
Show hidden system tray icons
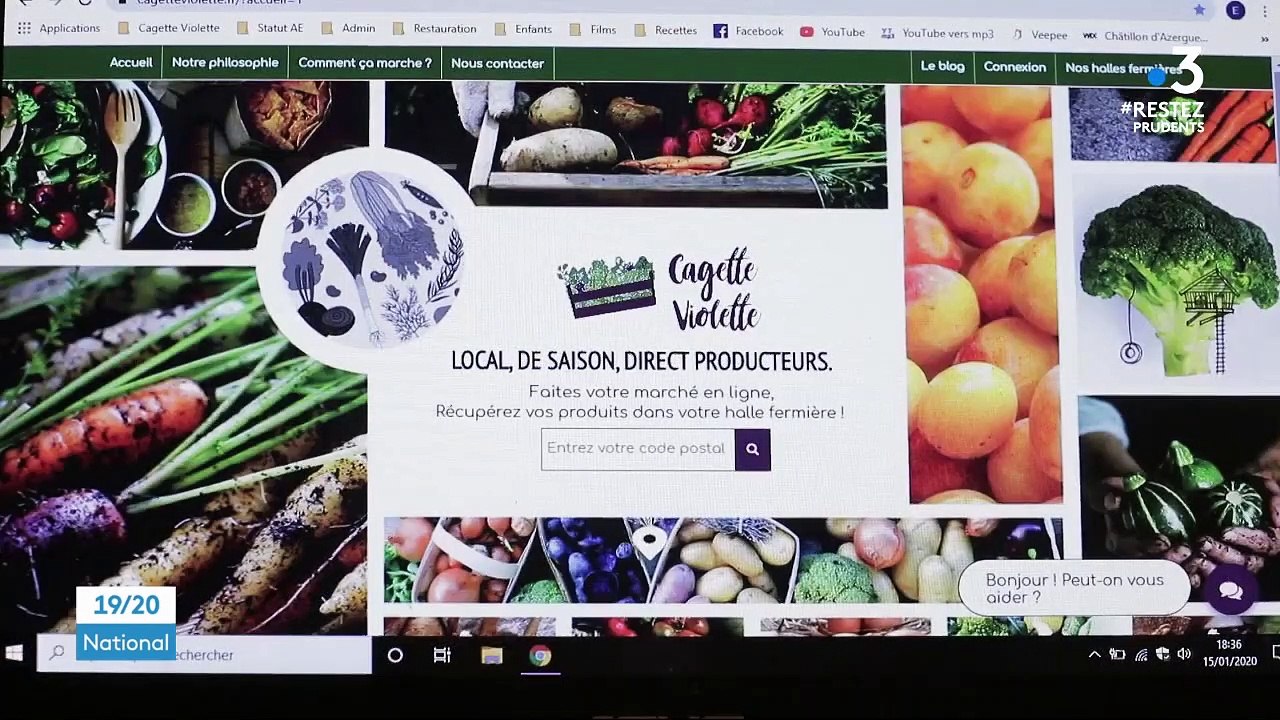tap(1094, 655)
